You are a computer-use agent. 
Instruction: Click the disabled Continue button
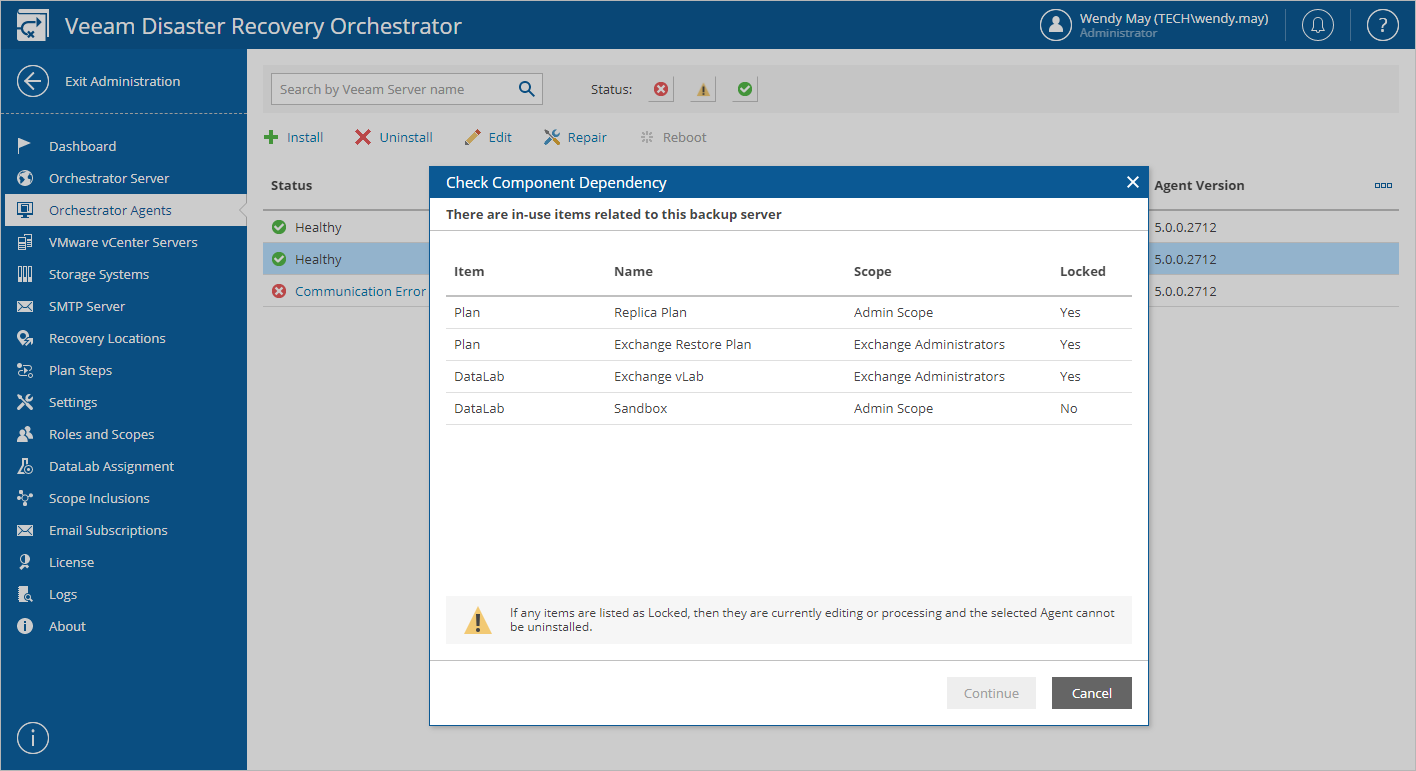tap(991, 693)
